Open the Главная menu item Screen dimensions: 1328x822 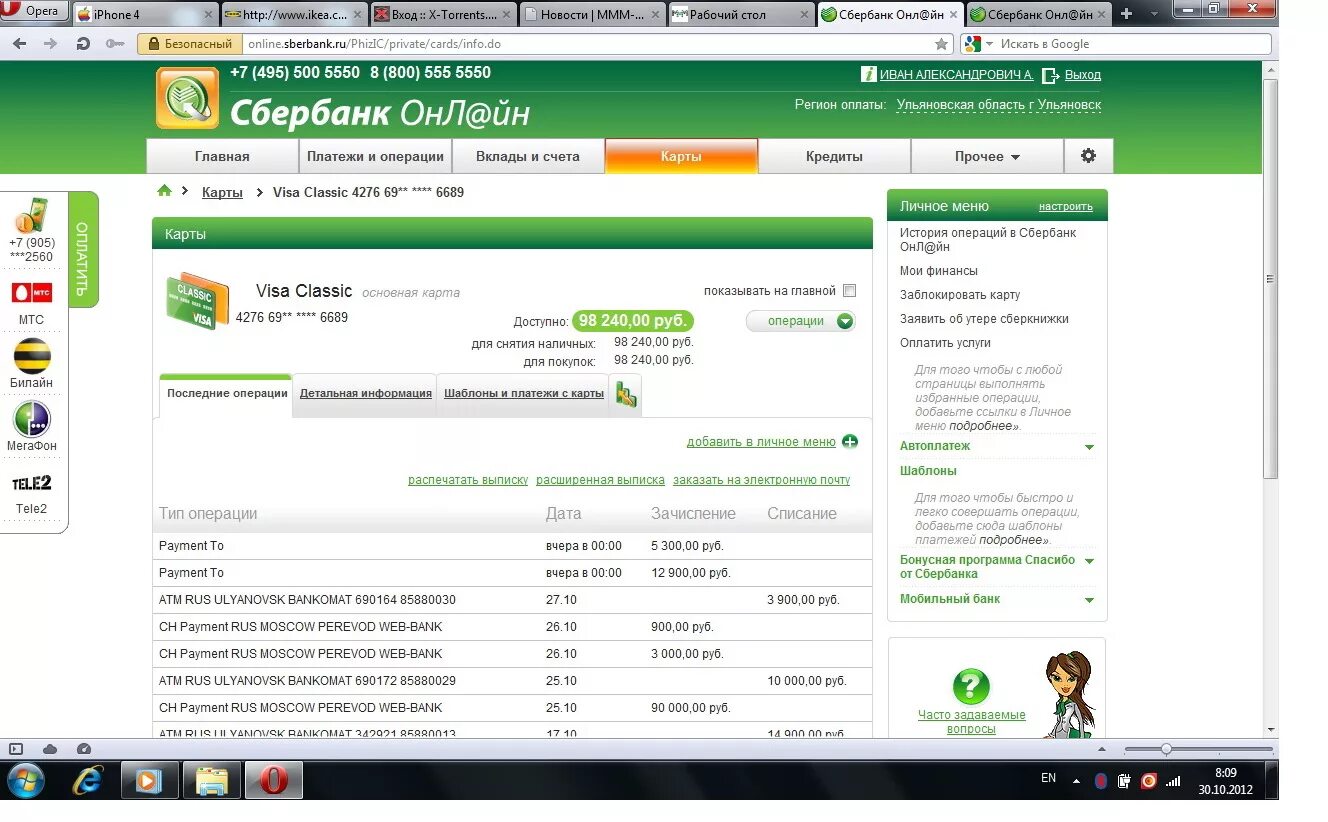click(222, 156)
